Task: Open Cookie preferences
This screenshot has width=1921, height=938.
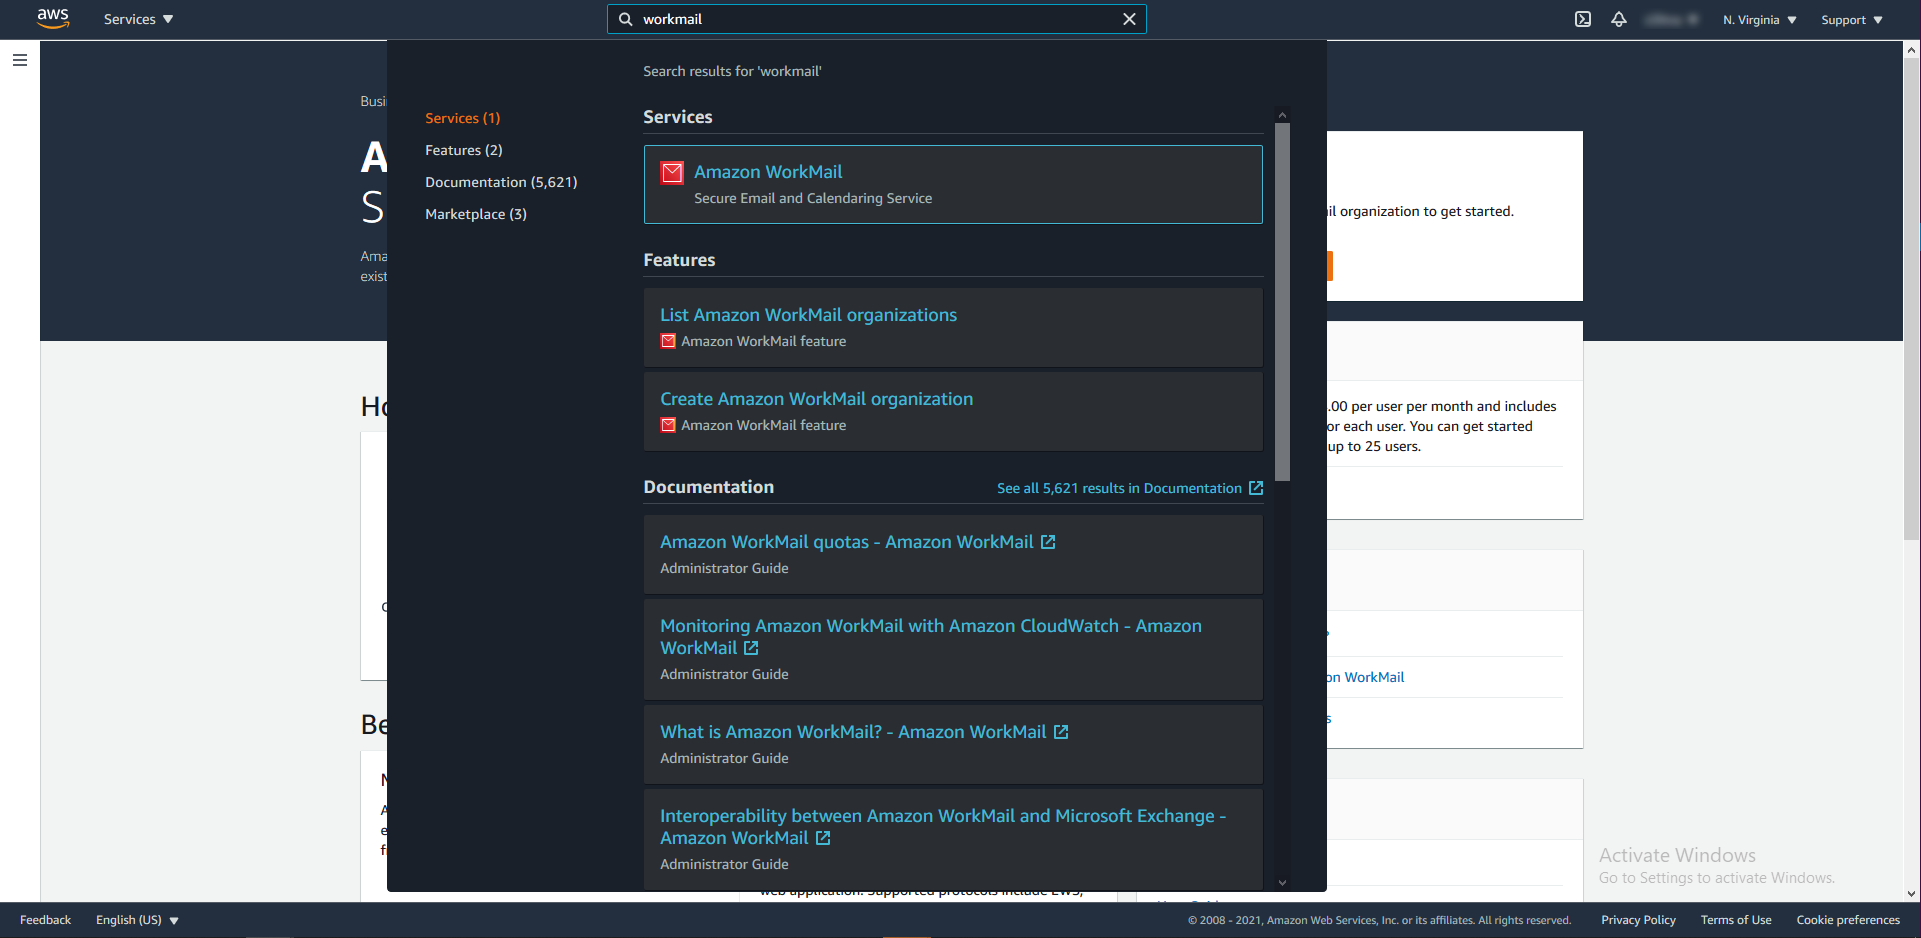Action: pos(1847,920)
